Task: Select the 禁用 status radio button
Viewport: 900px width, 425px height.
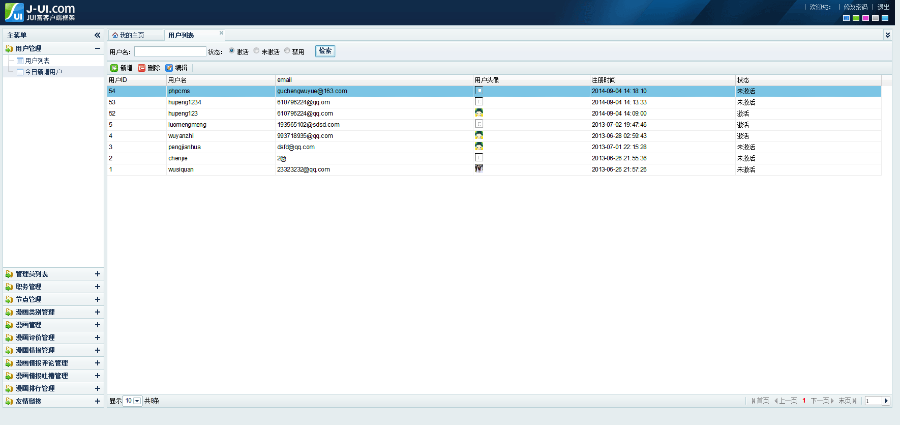Action: coord(287,51)
